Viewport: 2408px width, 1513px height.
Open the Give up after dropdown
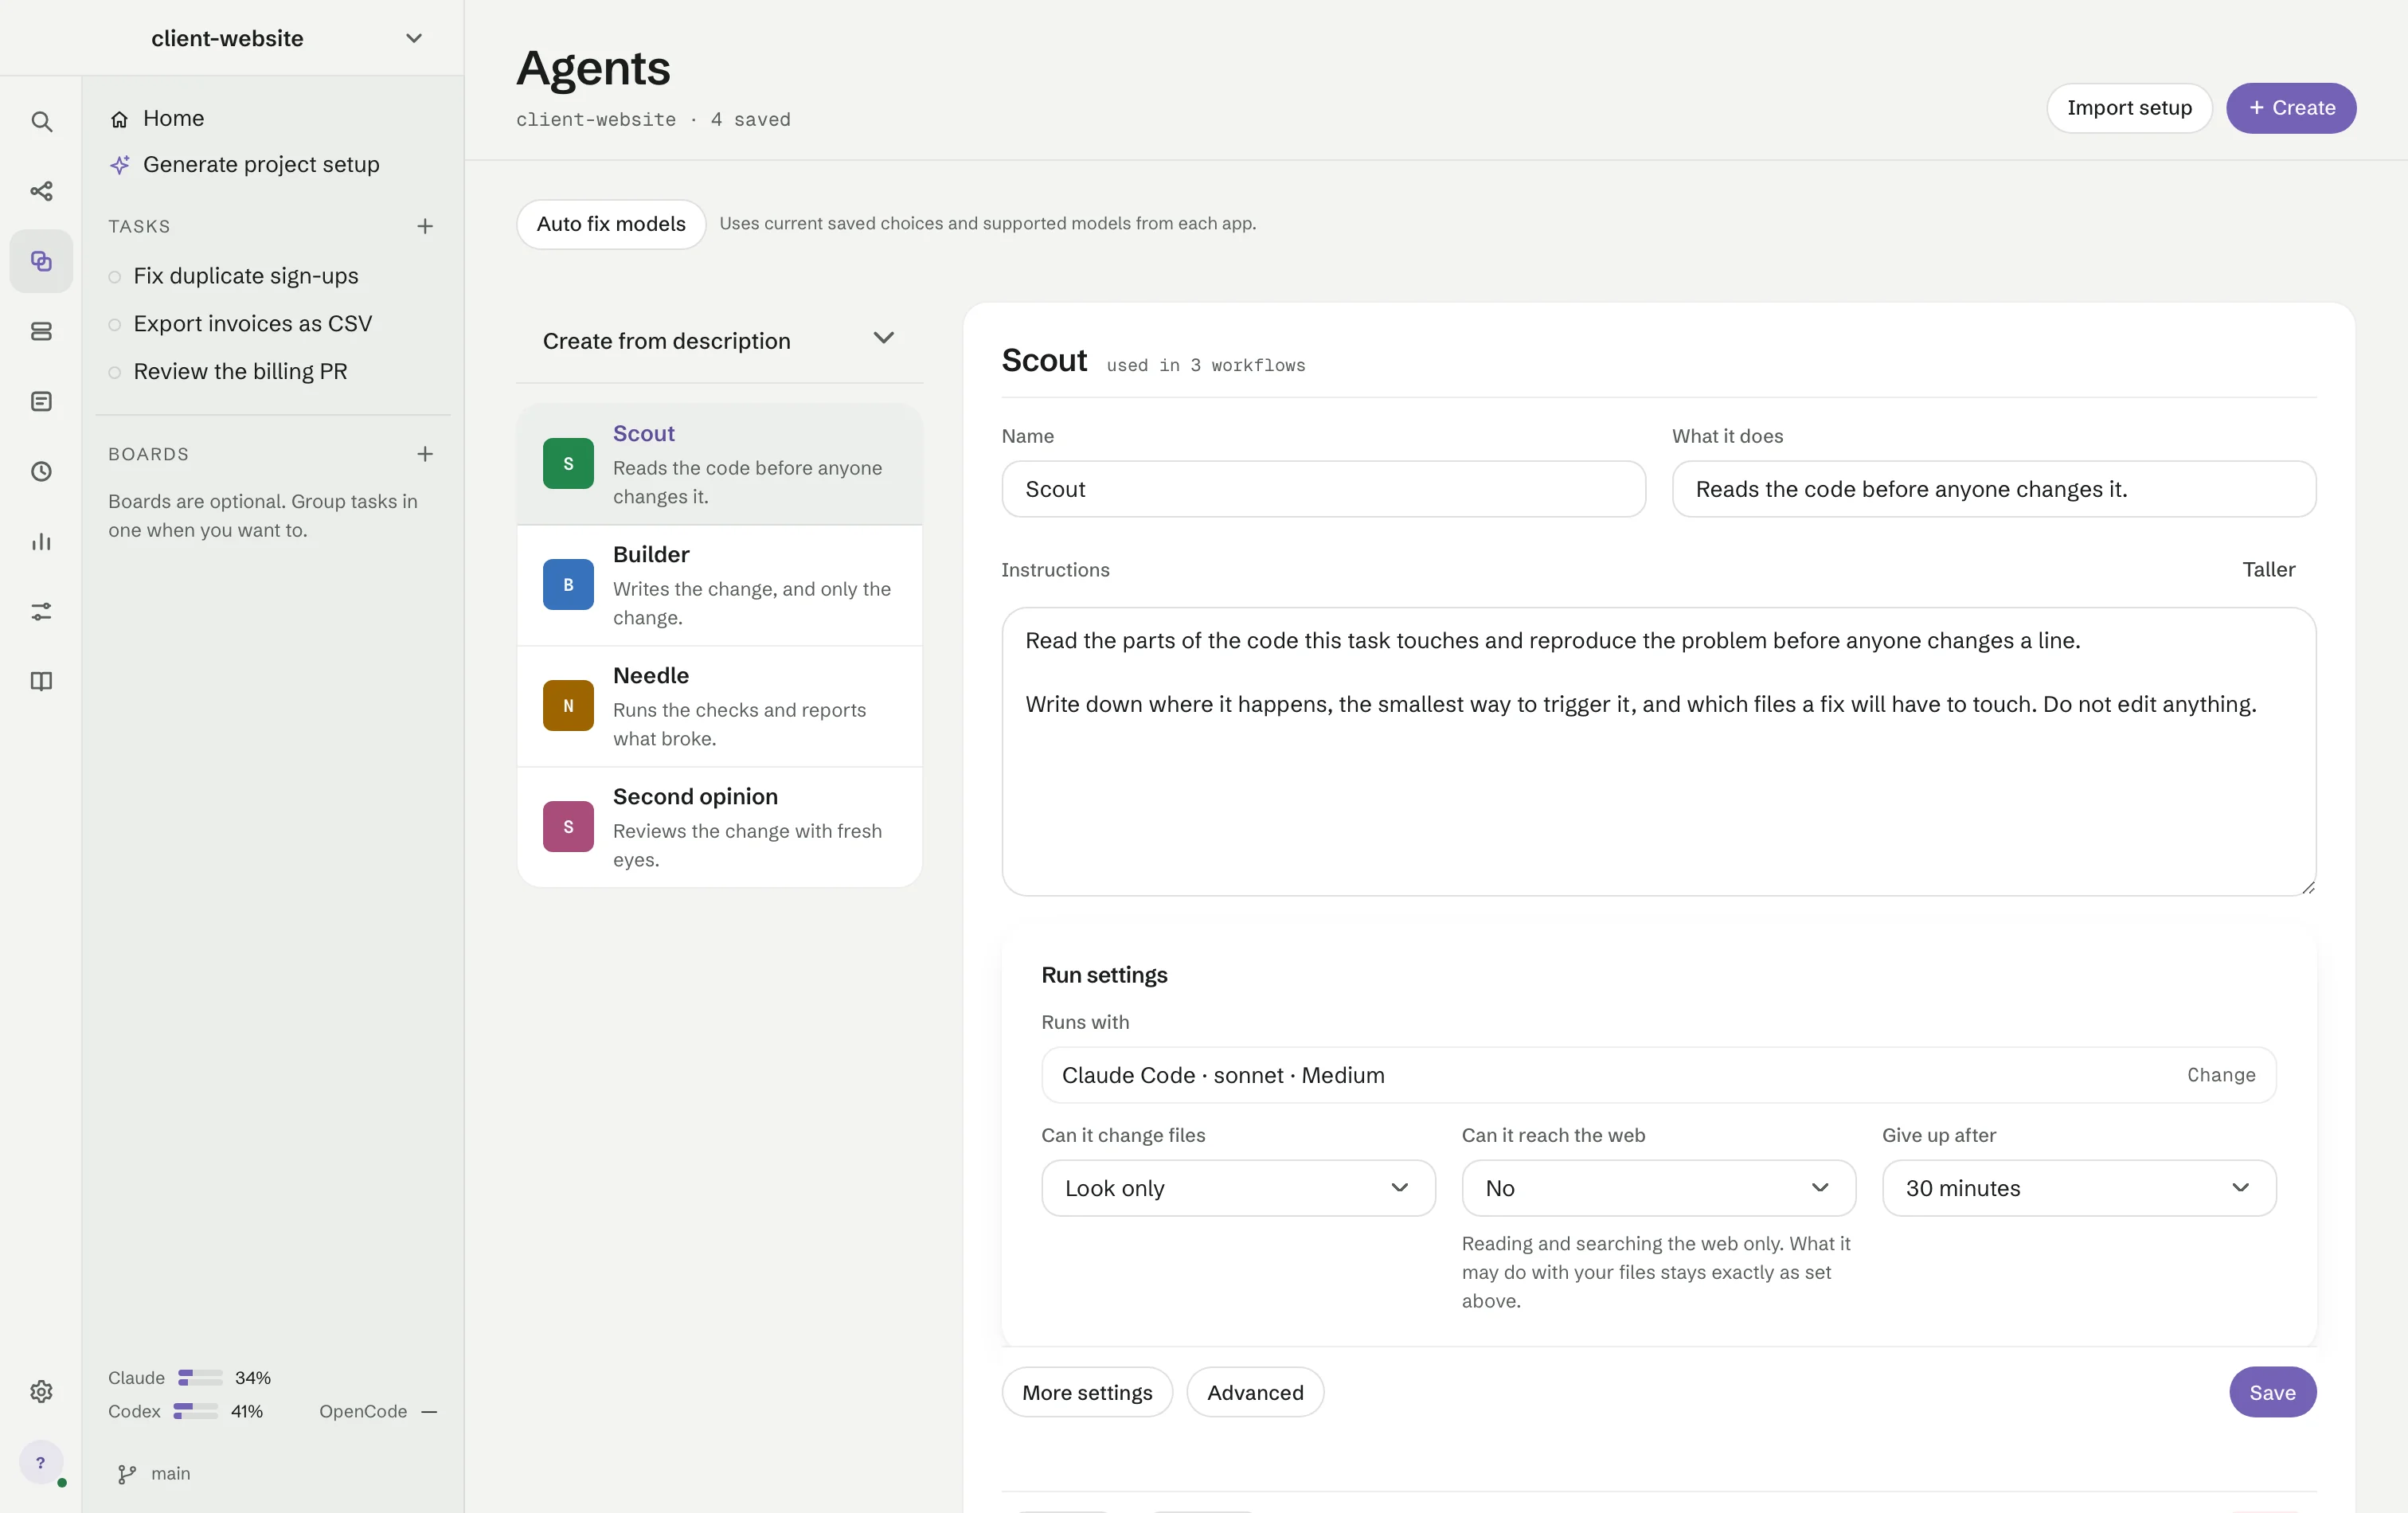2079,1188
